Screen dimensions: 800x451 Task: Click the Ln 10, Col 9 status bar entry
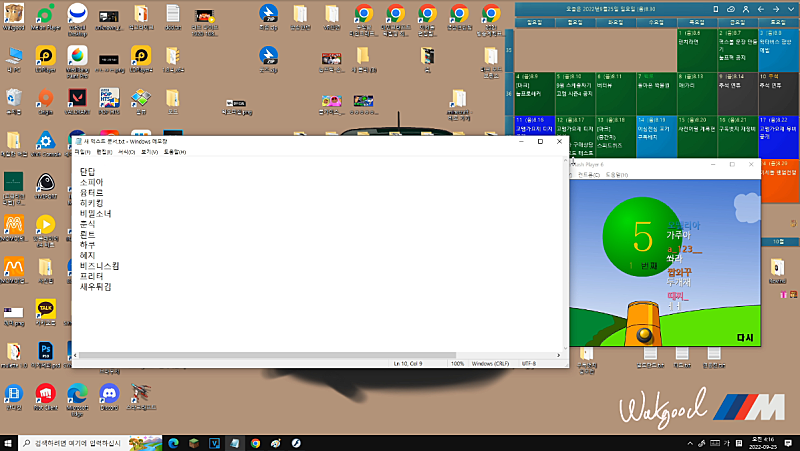coord(408,363)
